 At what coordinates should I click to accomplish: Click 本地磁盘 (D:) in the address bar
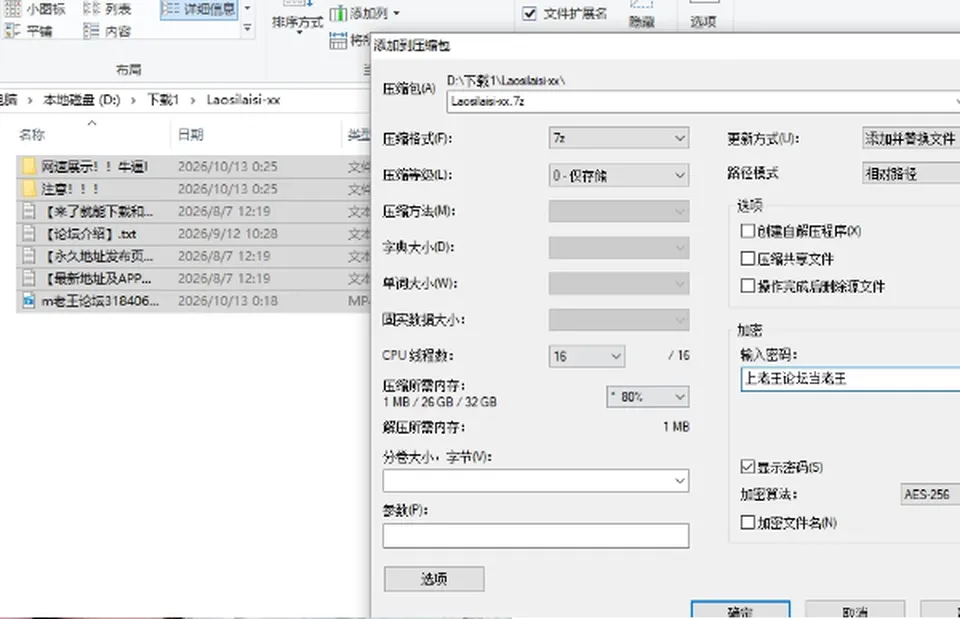(x=81, y=100)
